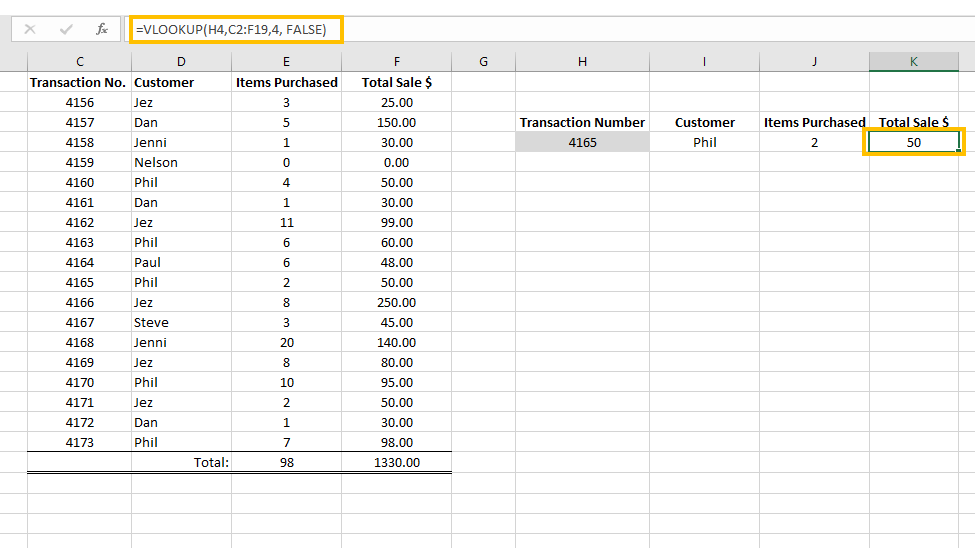The height and width of the screenshot is (548, 975).
Task: Click 'Customer' lookup header in column I
Action: [704, 123]
